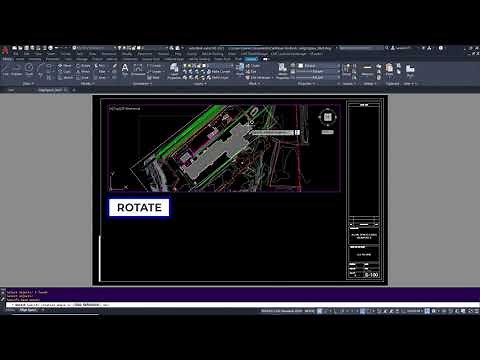Image resolution: width=480 pixels, height=360 pixels.
Task: Activate the Scale command
Action: [x=83, y=78]
